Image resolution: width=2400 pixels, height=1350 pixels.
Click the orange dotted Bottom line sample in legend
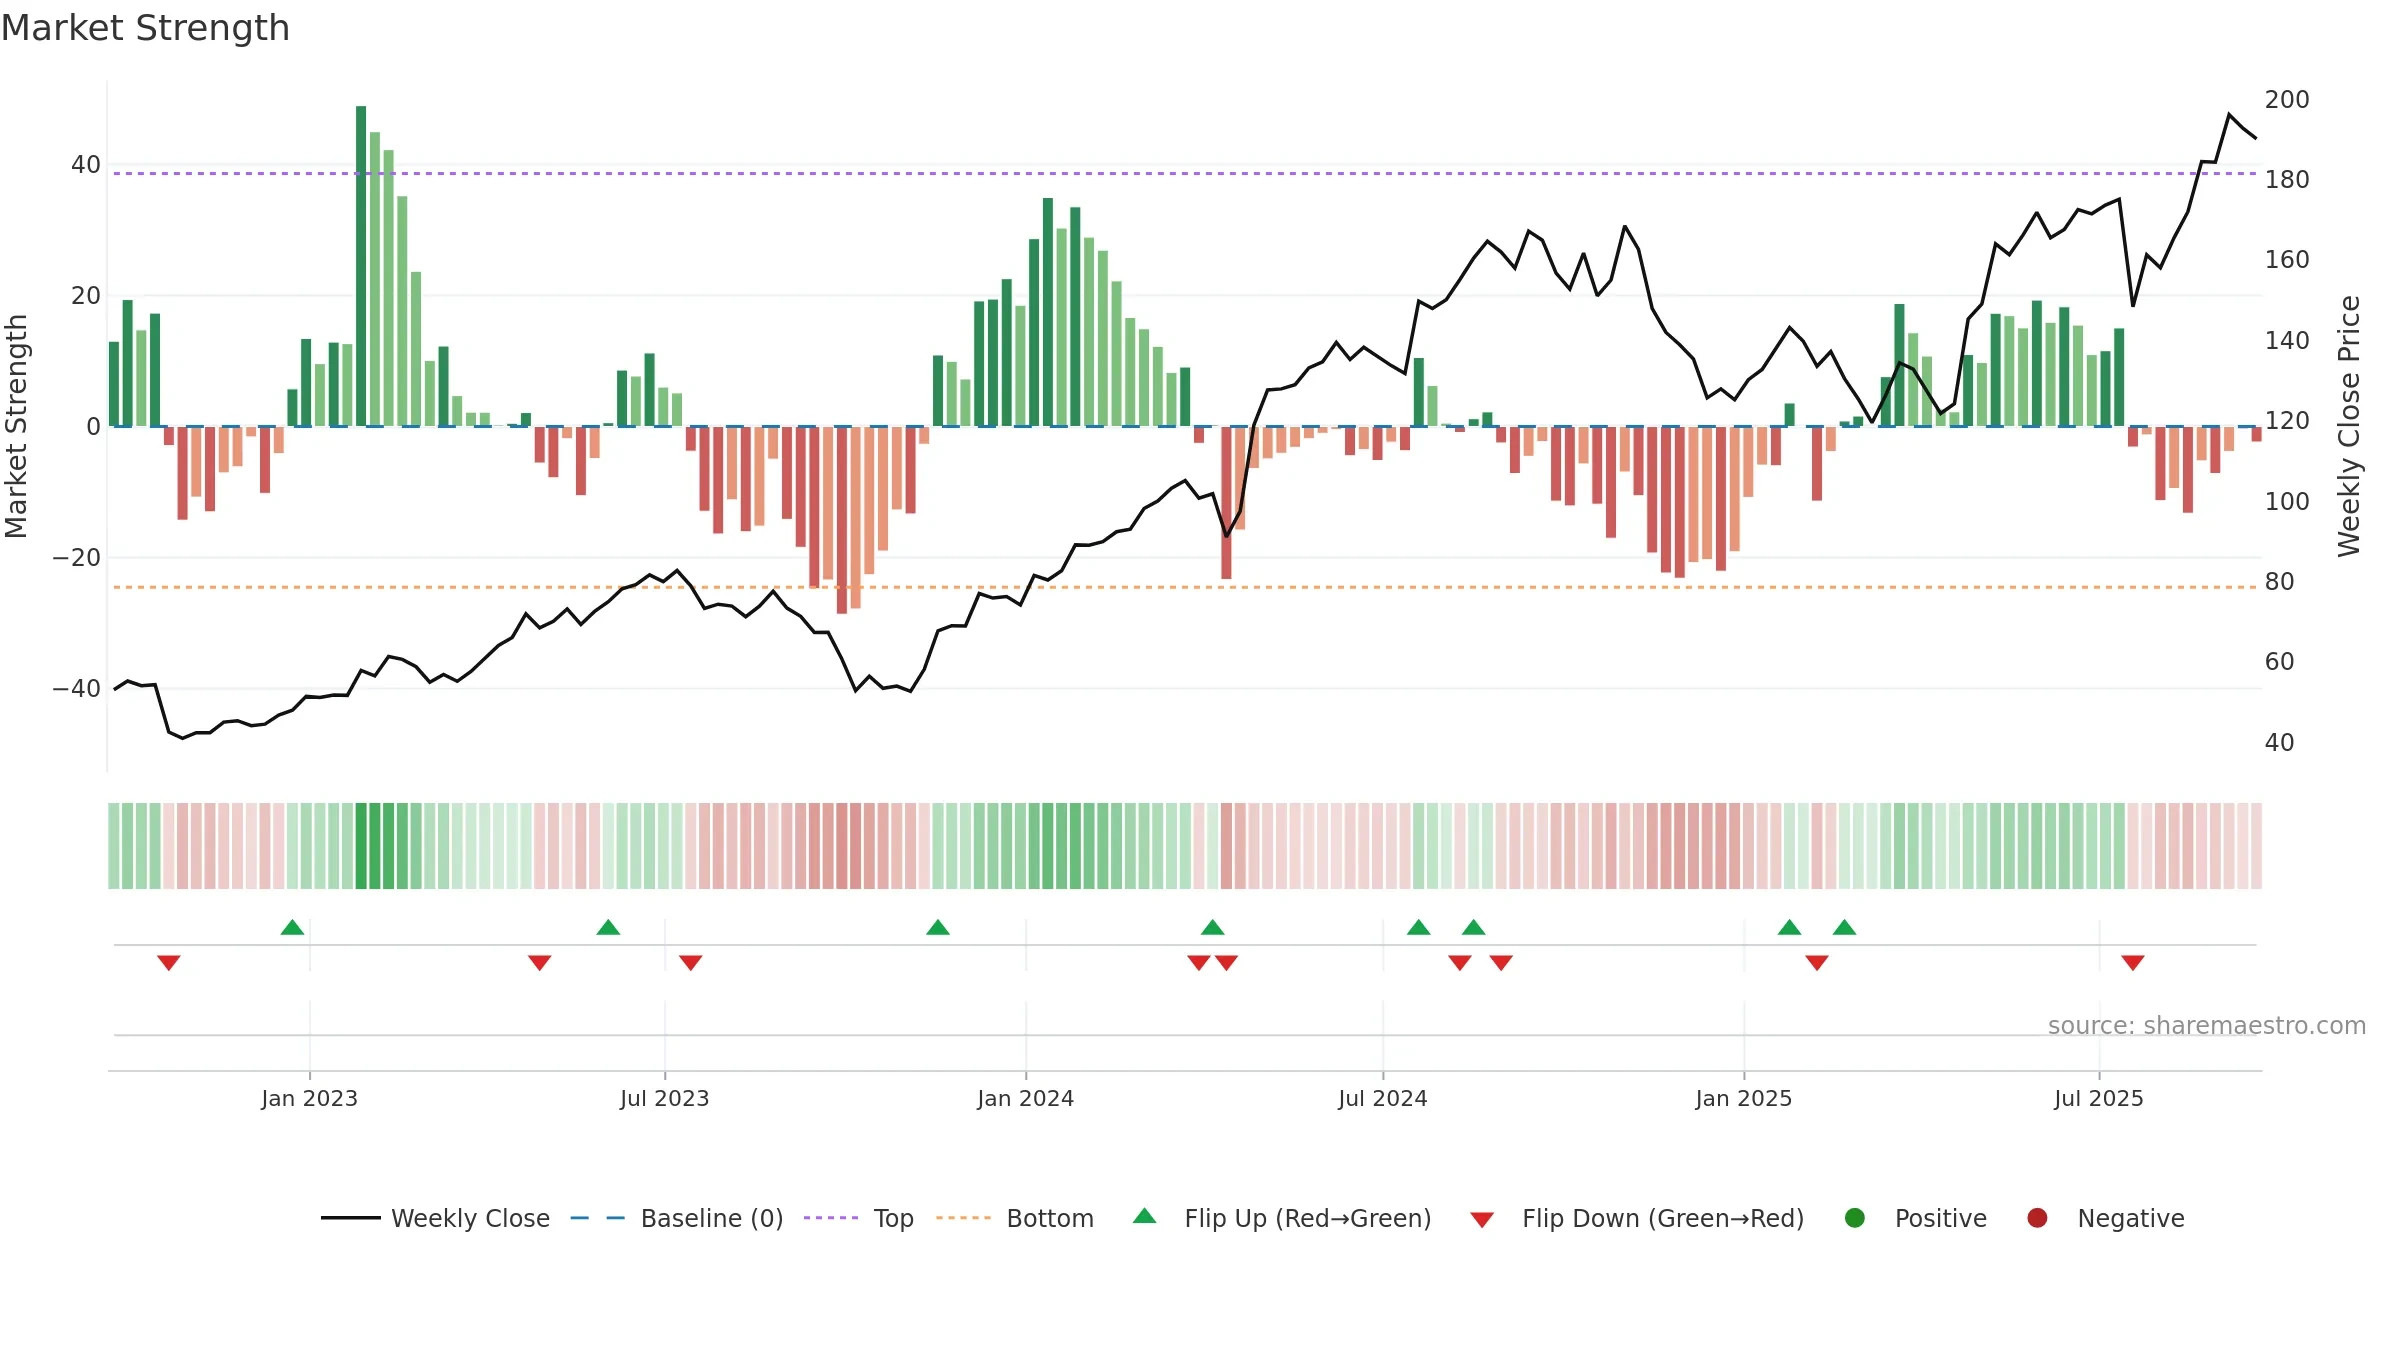pyautogui.click(x=963, y=1218)
